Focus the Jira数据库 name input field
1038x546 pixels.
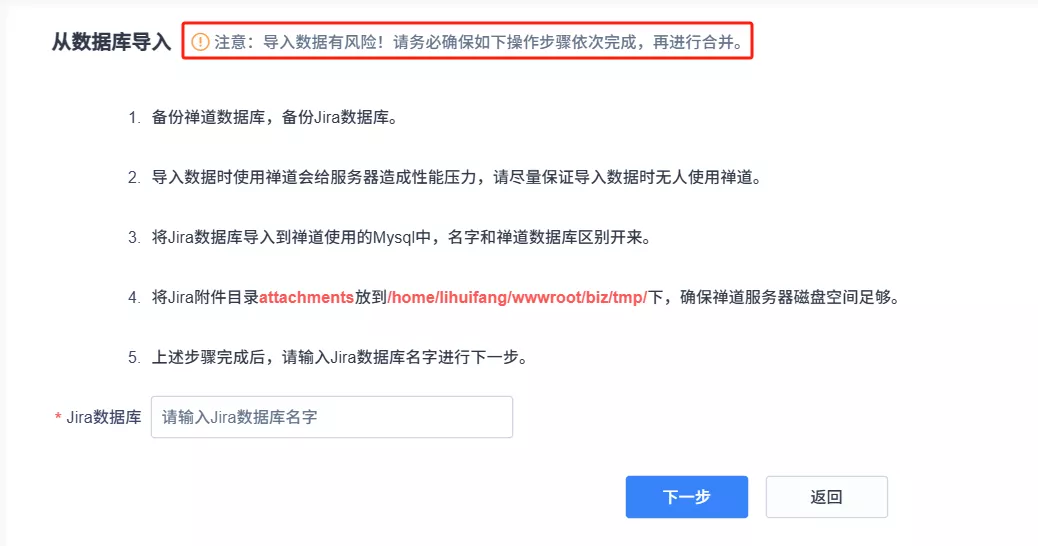click(332, 417)
